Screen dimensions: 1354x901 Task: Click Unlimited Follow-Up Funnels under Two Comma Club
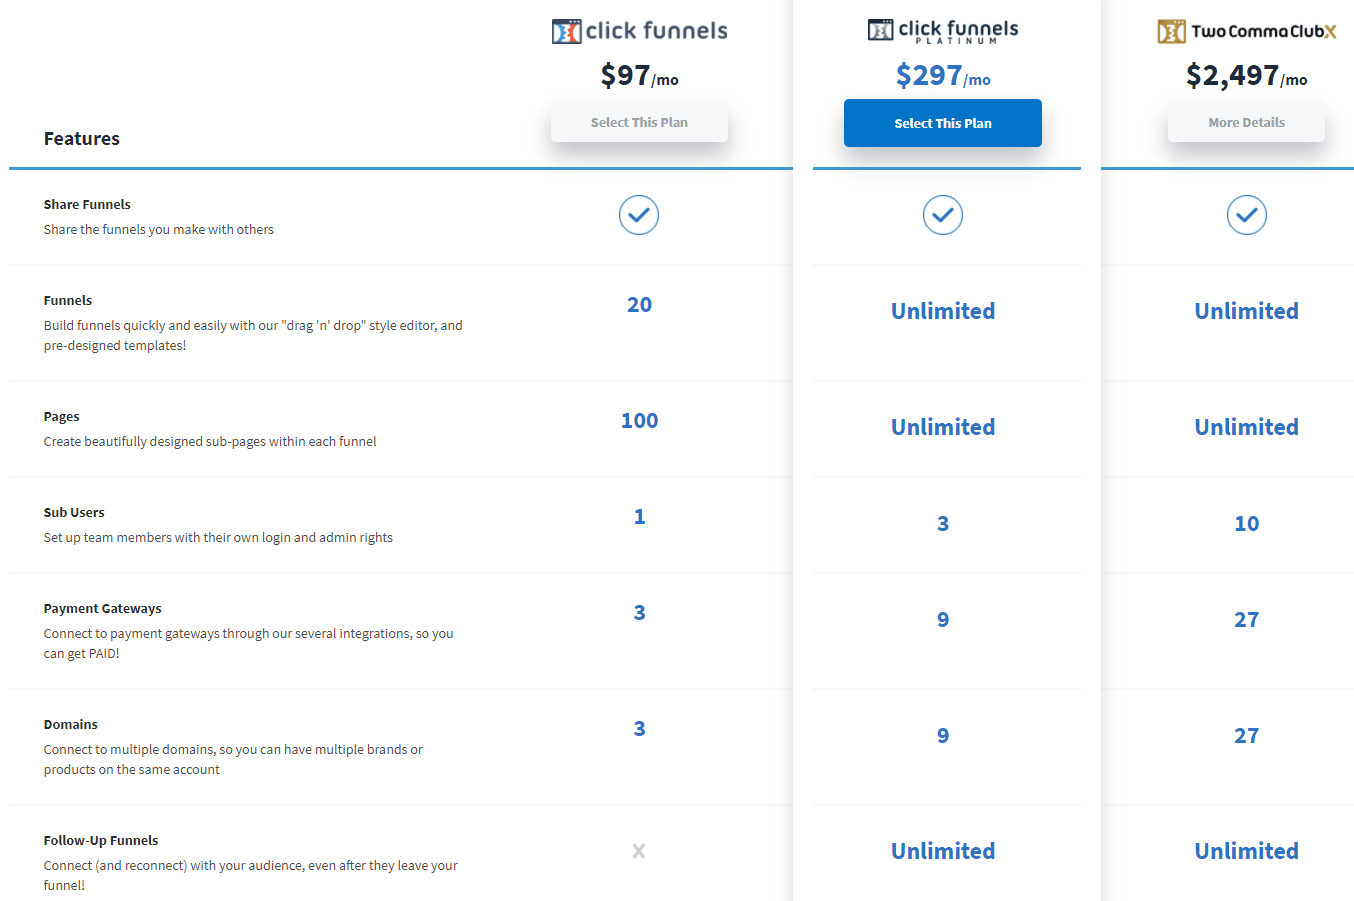coord(1246,851)
